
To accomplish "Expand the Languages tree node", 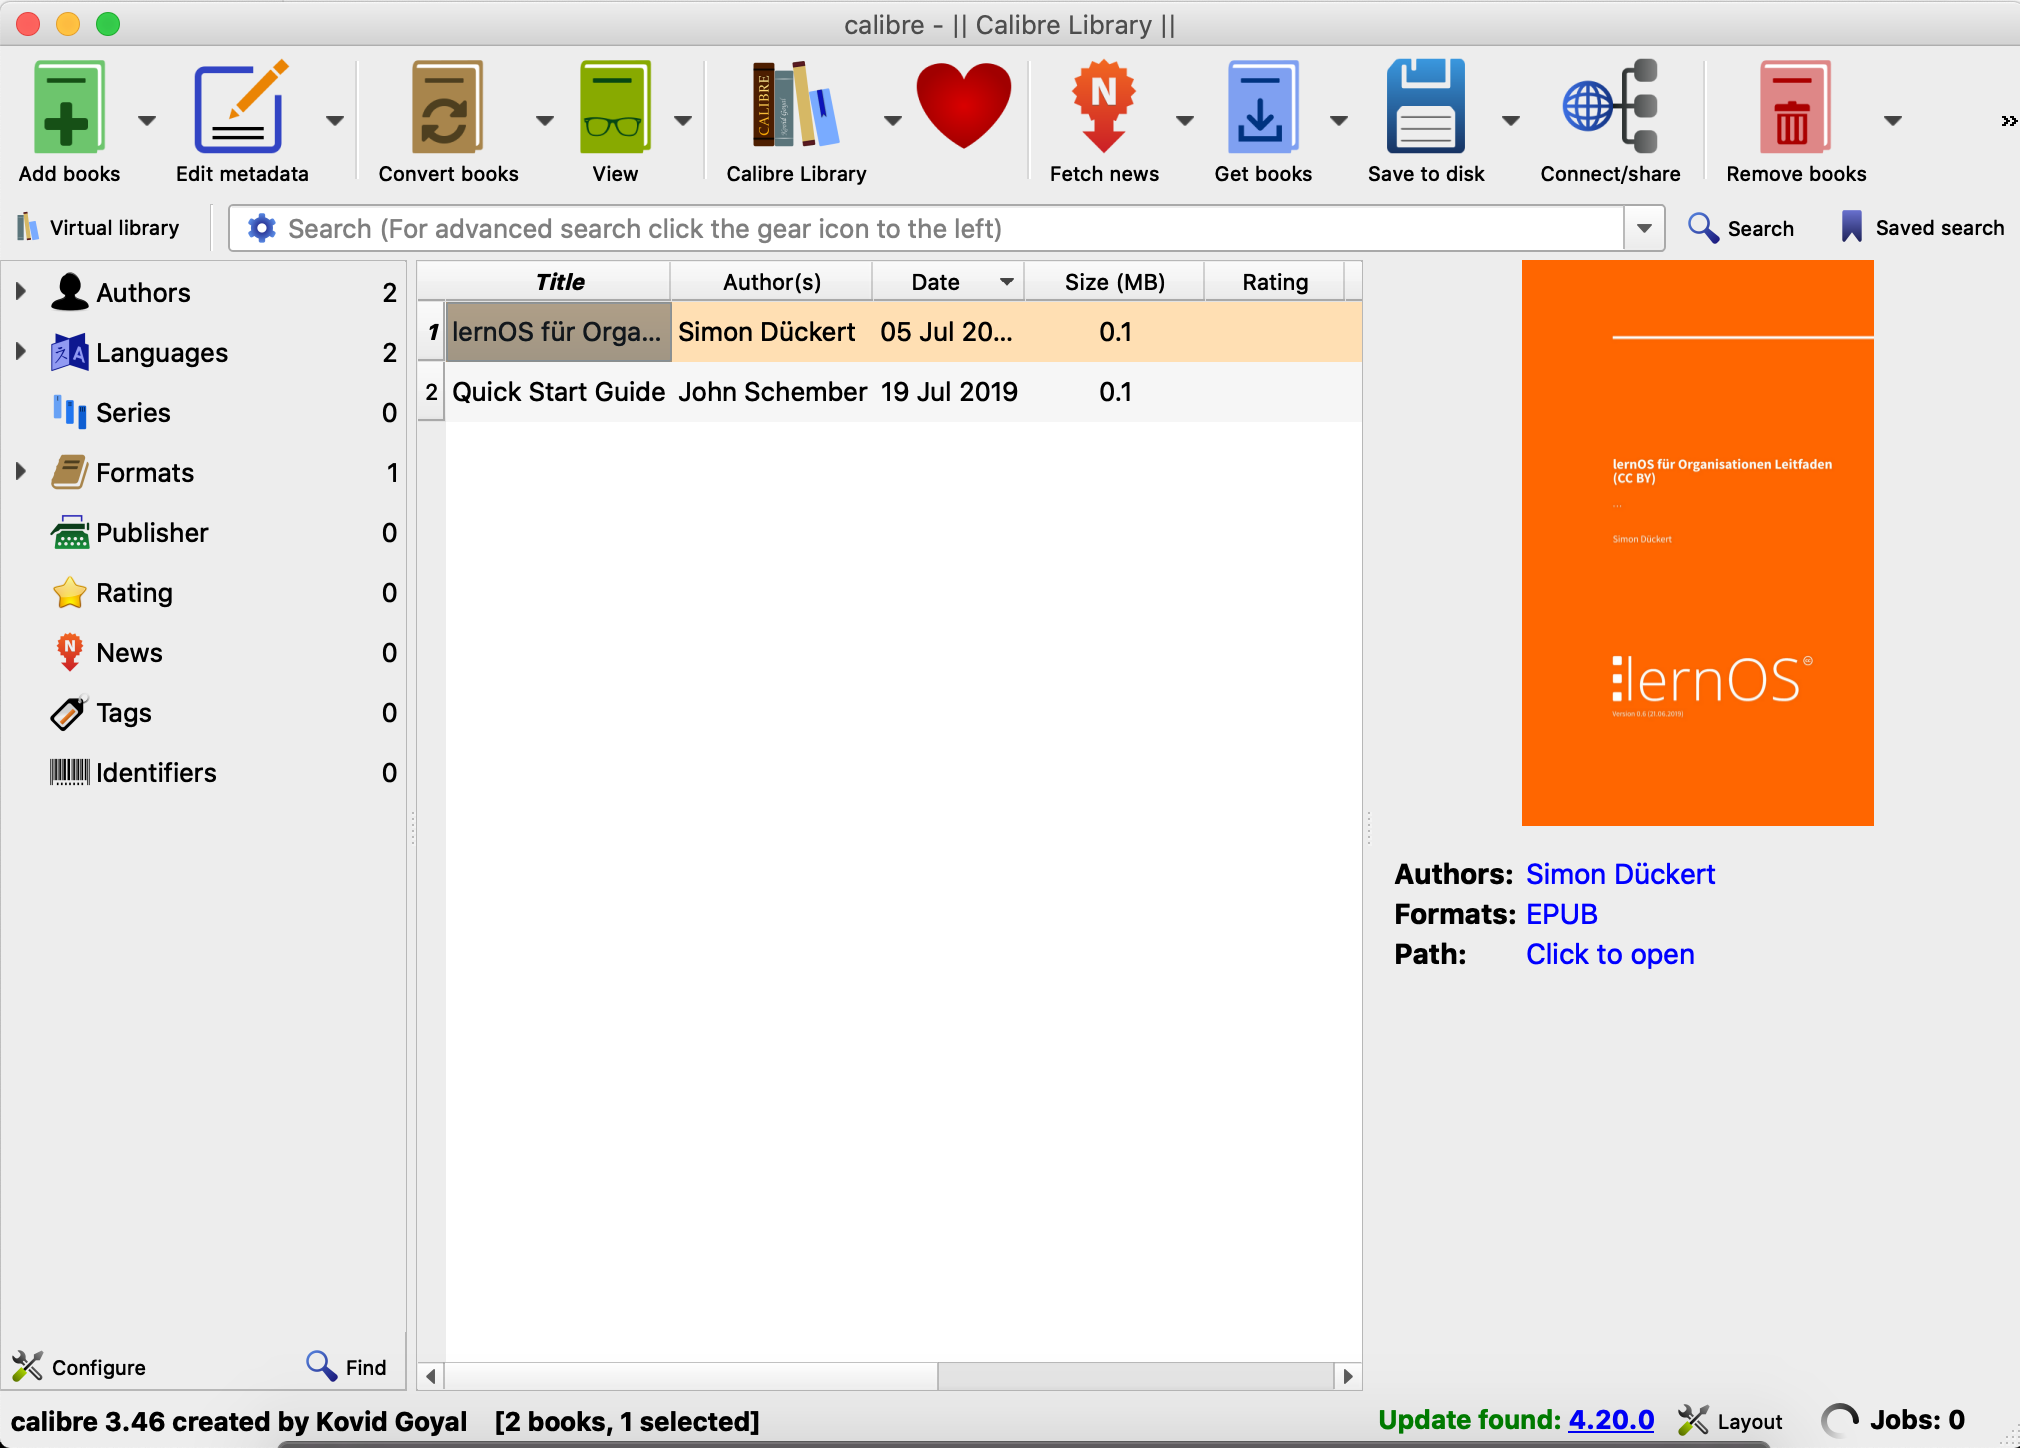I will coord(21,352).
